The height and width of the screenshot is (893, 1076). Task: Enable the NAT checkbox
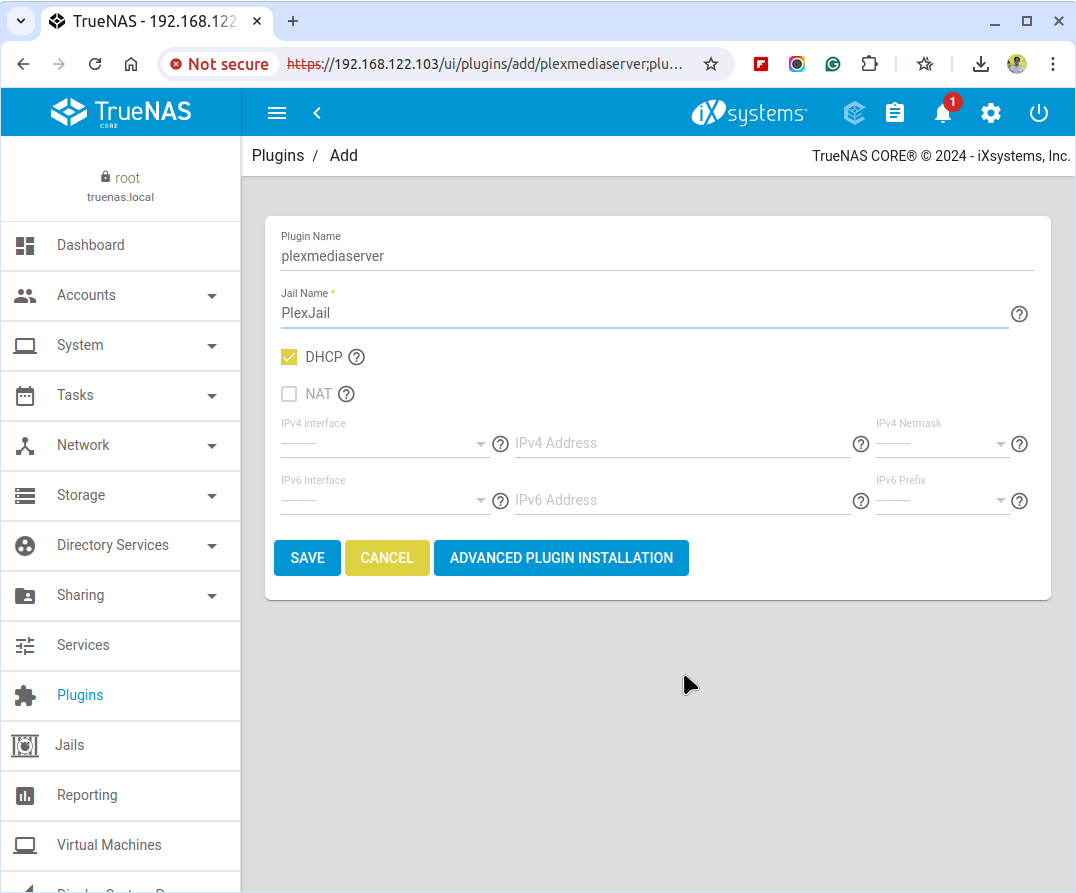pyautogui.click(x=289, y=394)
